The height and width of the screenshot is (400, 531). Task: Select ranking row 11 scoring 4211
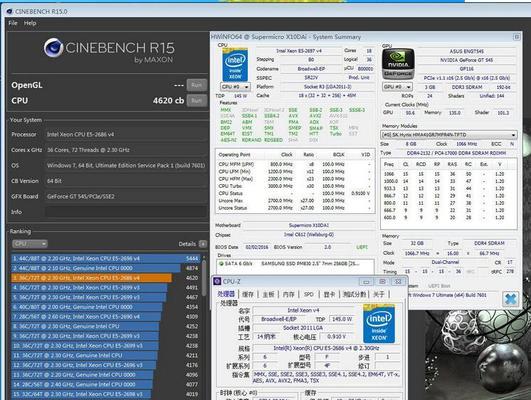pos(106,355)
